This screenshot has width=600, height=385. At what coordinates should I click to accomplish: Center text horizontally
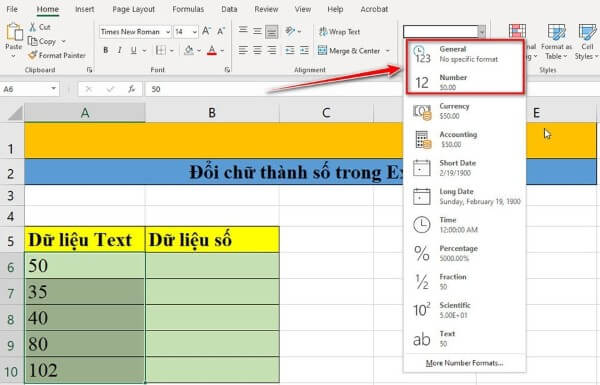tap(257, 50)
